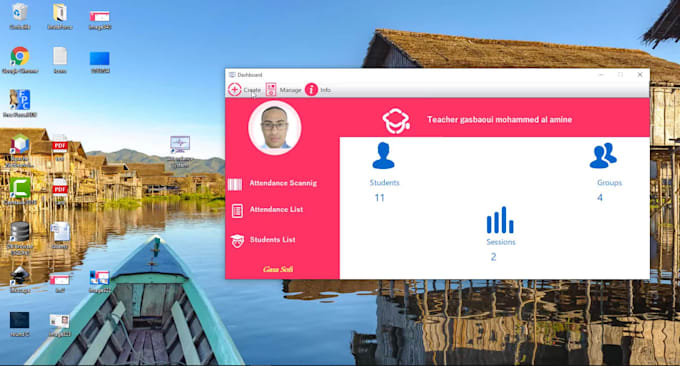Select the FPC cheetah desktop shortcut
The image size is (680, 366).
pyautogui.click(x=20, y=103)
